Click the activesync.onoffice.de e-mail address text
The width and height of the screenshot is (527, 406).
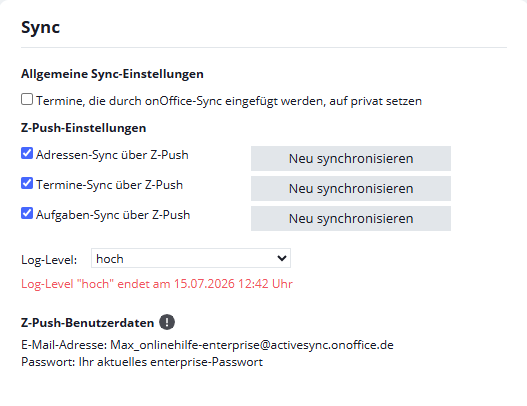click(252, 345)
